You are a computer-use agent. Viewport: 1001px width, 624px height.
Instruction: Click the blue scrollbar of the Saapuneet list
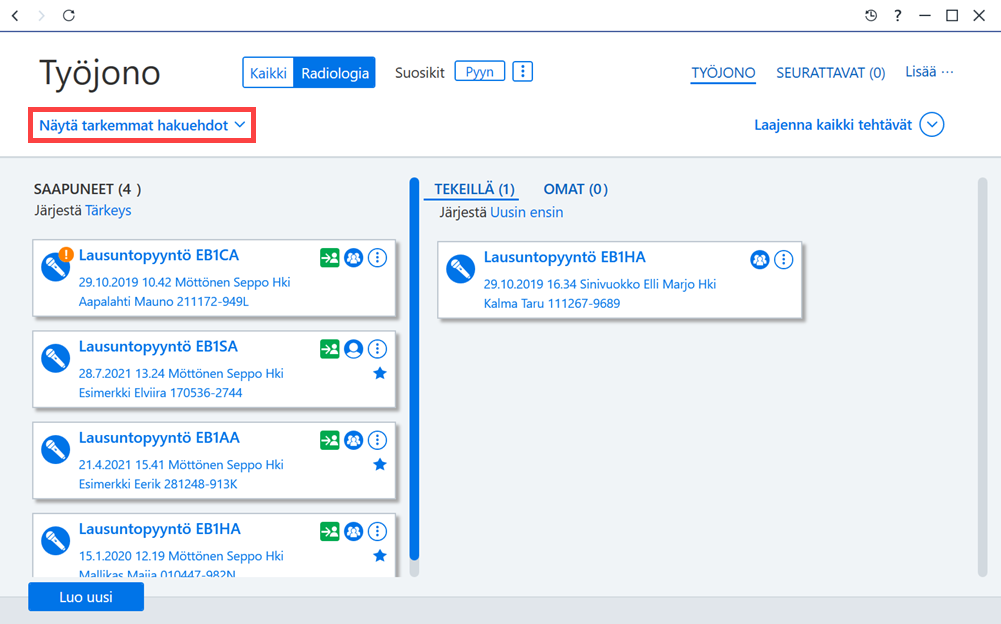tap(414, 369)
